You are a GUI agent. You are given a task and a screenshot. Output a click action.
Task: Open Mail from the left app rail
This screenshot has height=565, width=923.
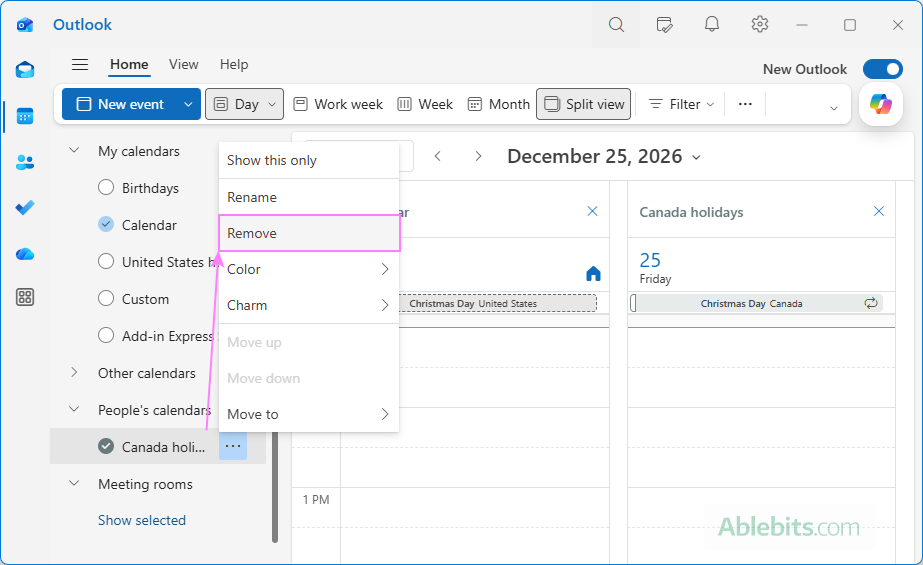click(25, 70)
